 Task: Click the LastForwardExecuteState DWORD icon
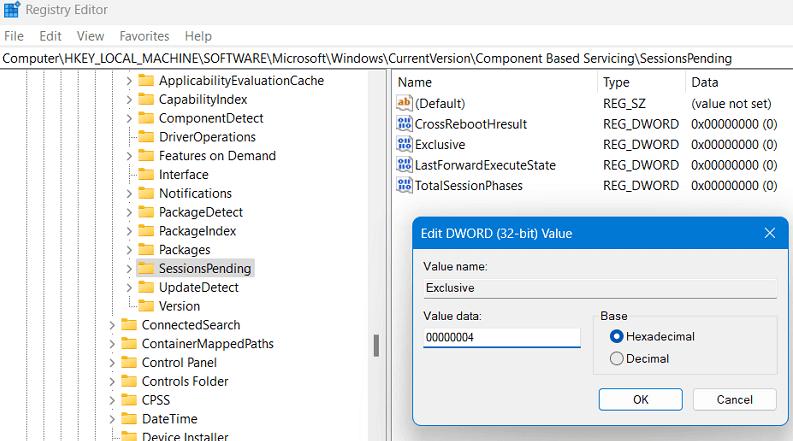point(404,165)
